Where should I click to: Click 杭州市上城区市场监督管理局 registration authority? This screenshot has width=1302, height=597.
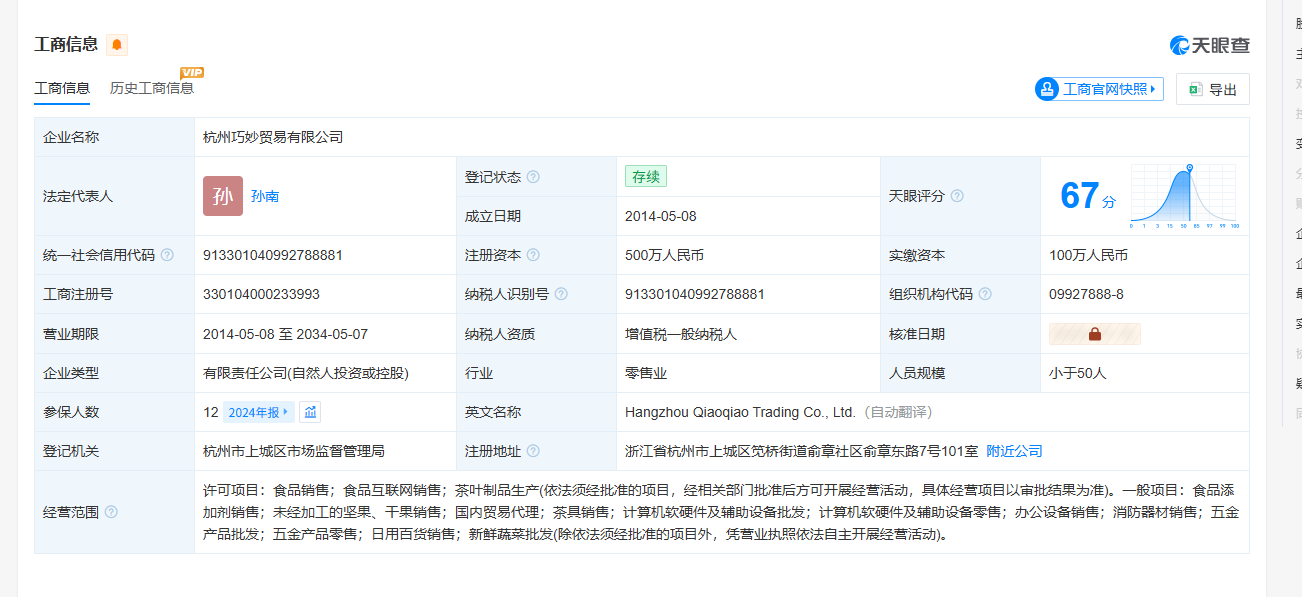pos(294,451)
